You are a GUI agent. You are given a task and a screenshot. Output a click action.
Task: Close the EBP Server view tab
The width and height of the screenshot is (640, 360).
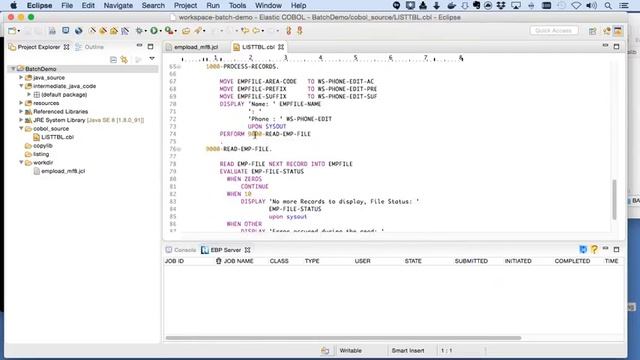click(247, 250)
